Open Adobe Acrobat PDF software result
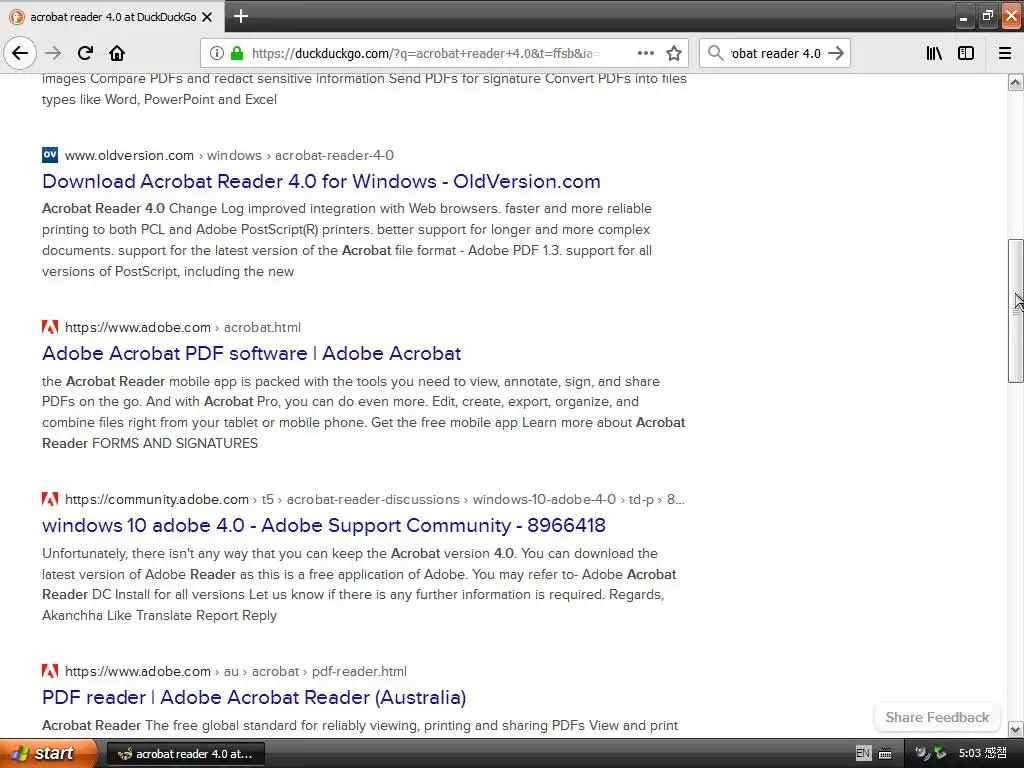Image resolution: width=1024 pixels, height=768 pixels. point(251,353)
